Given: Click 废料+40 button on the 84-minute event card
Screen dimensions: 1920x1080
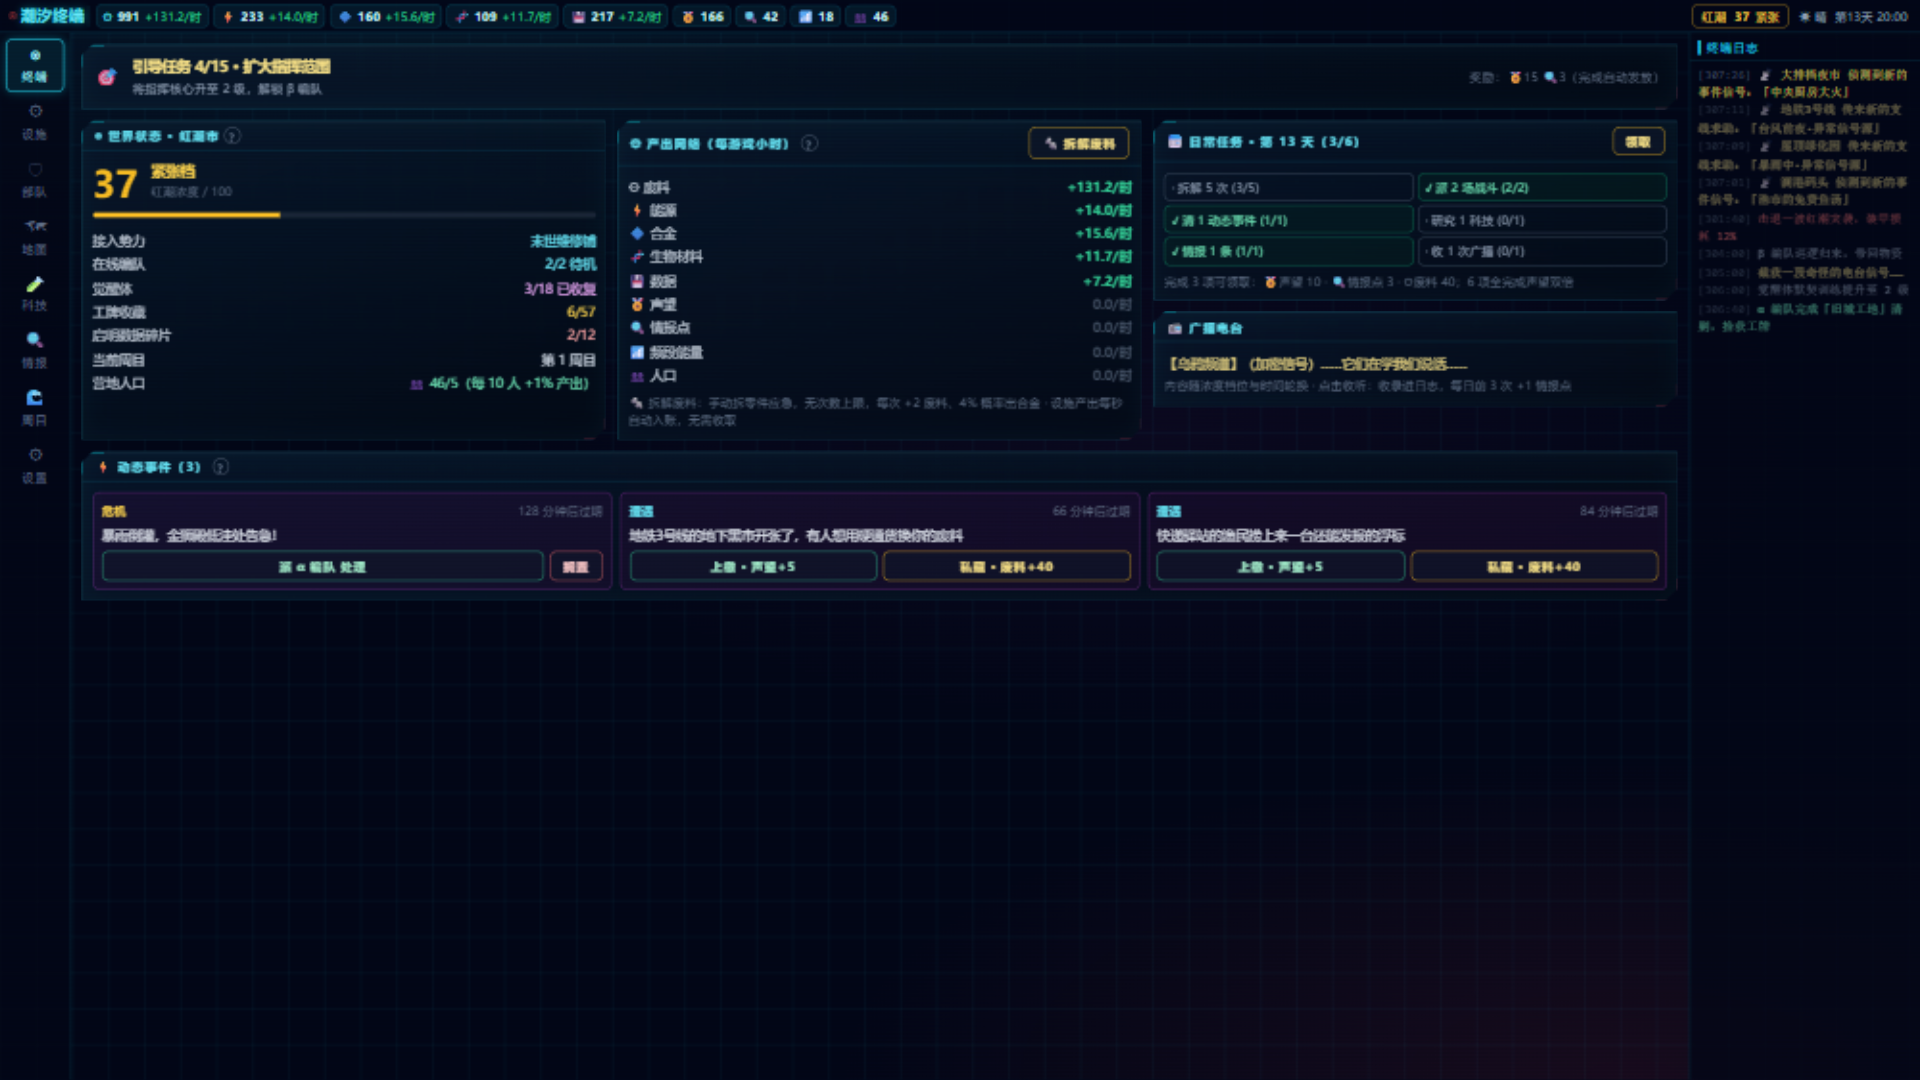Looking at the screenshot, I should tap(1534, 567).
